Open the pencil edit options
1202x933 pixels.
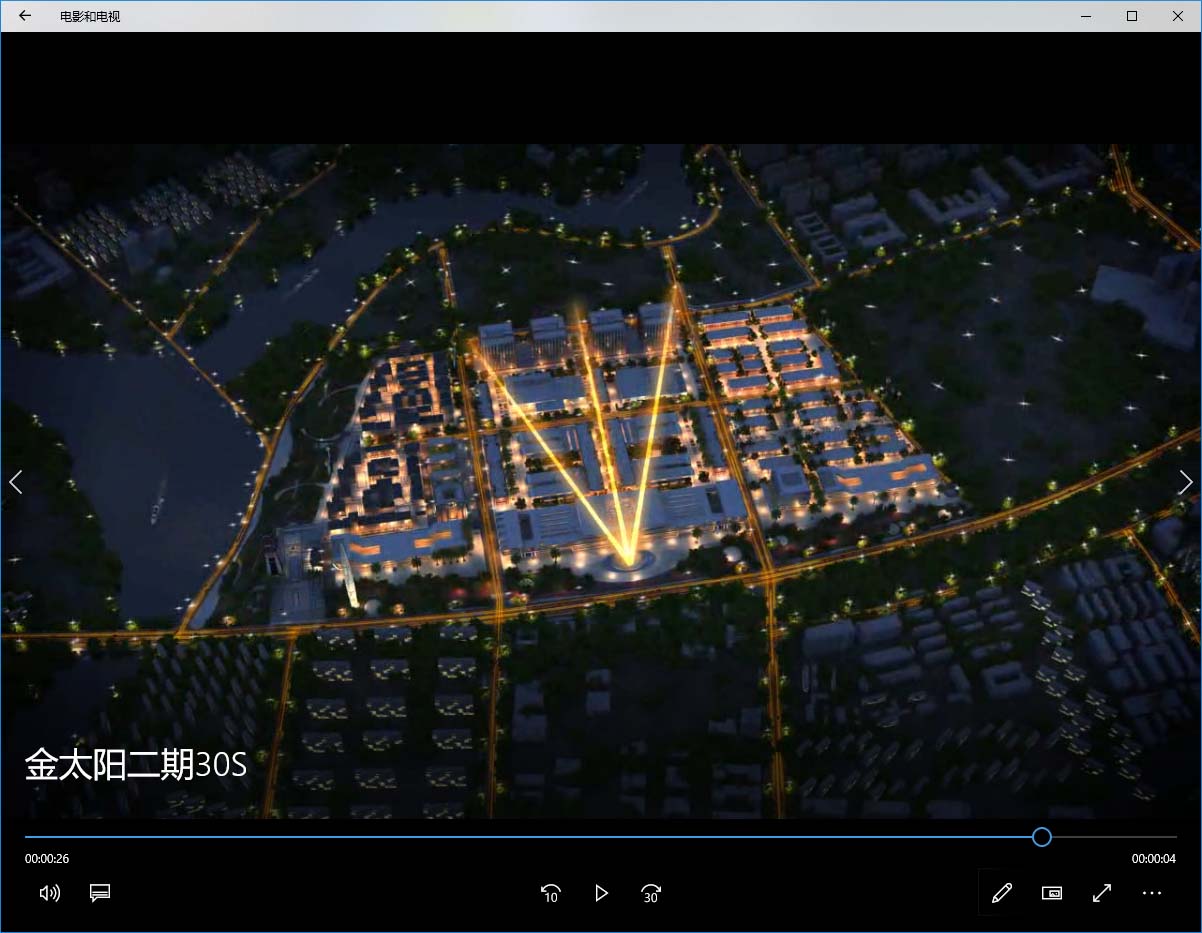click(x=1001, y=893)
